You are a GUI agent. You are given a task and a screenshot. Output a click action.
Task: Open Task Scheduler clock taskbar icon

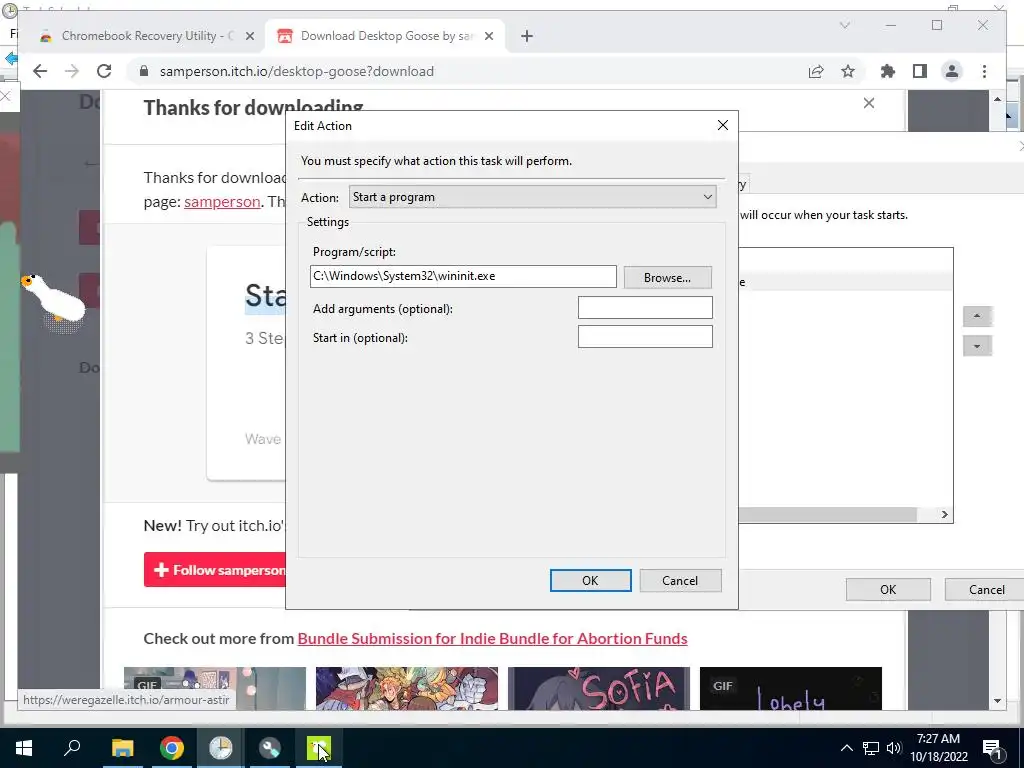coord(221,748)
